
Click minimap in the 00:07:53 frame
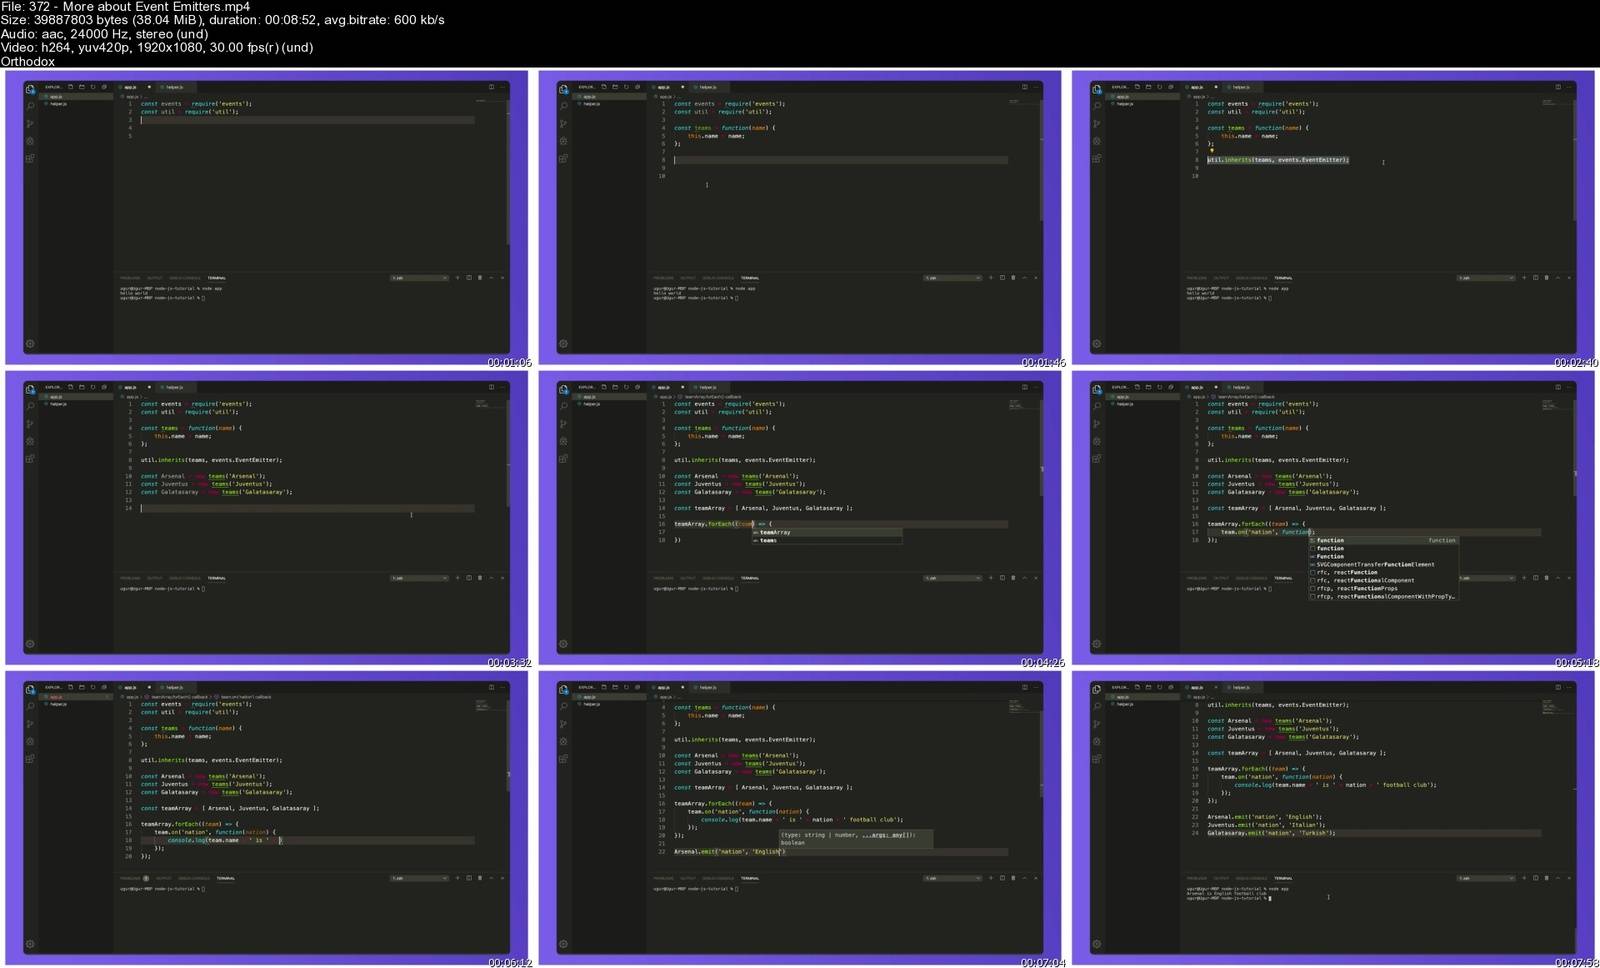click(1553, 709)
